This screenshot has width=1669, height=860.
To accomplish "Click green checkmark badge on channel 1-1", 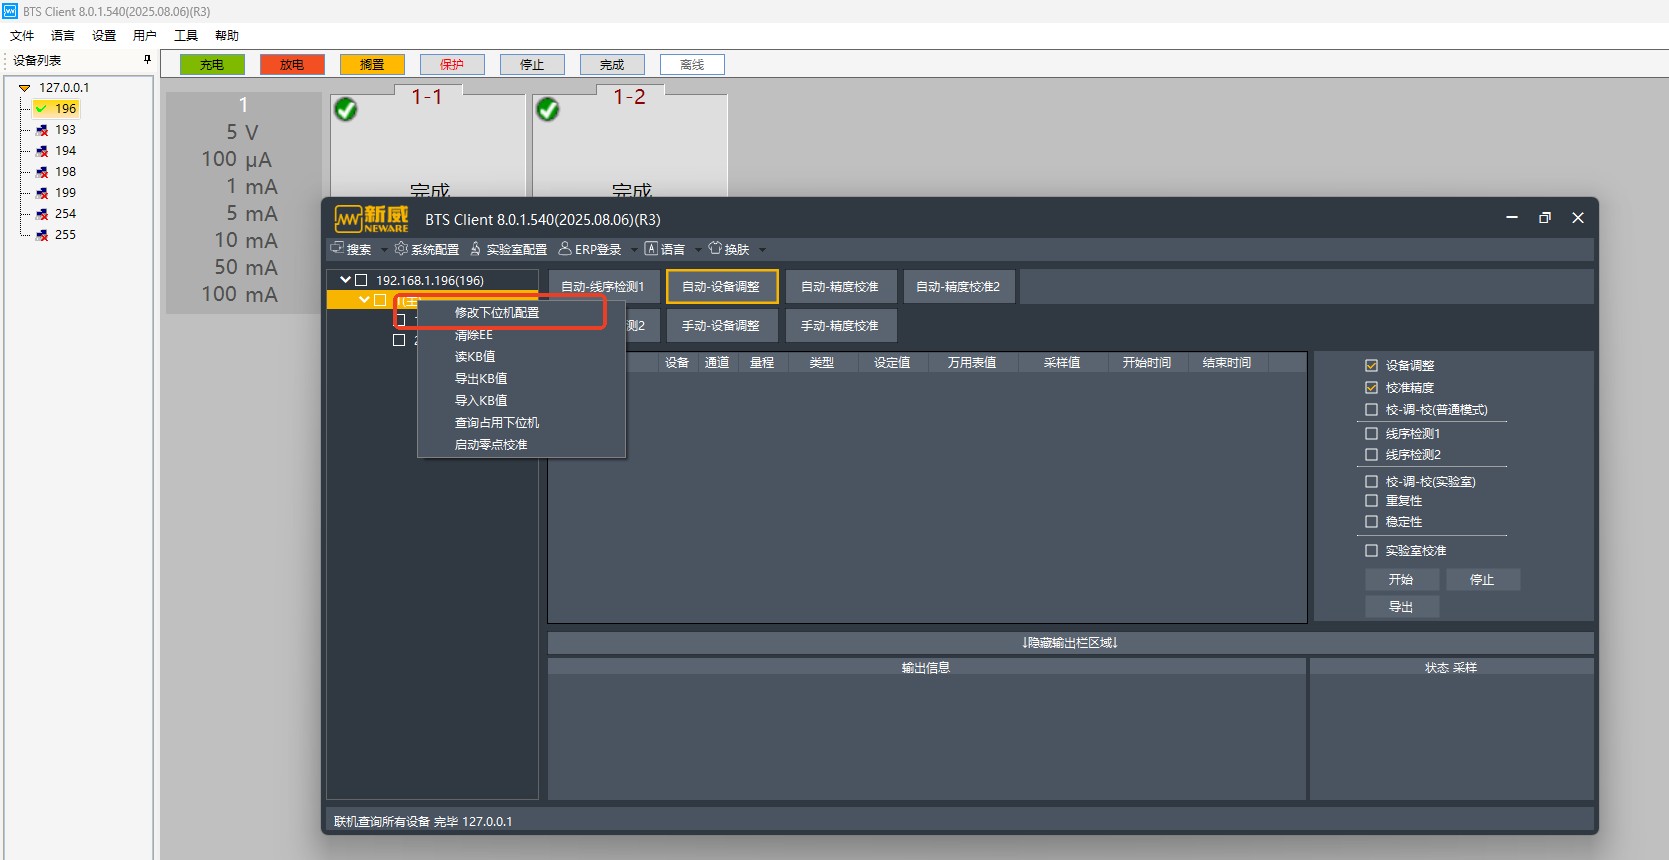I will tap(346, 109).
